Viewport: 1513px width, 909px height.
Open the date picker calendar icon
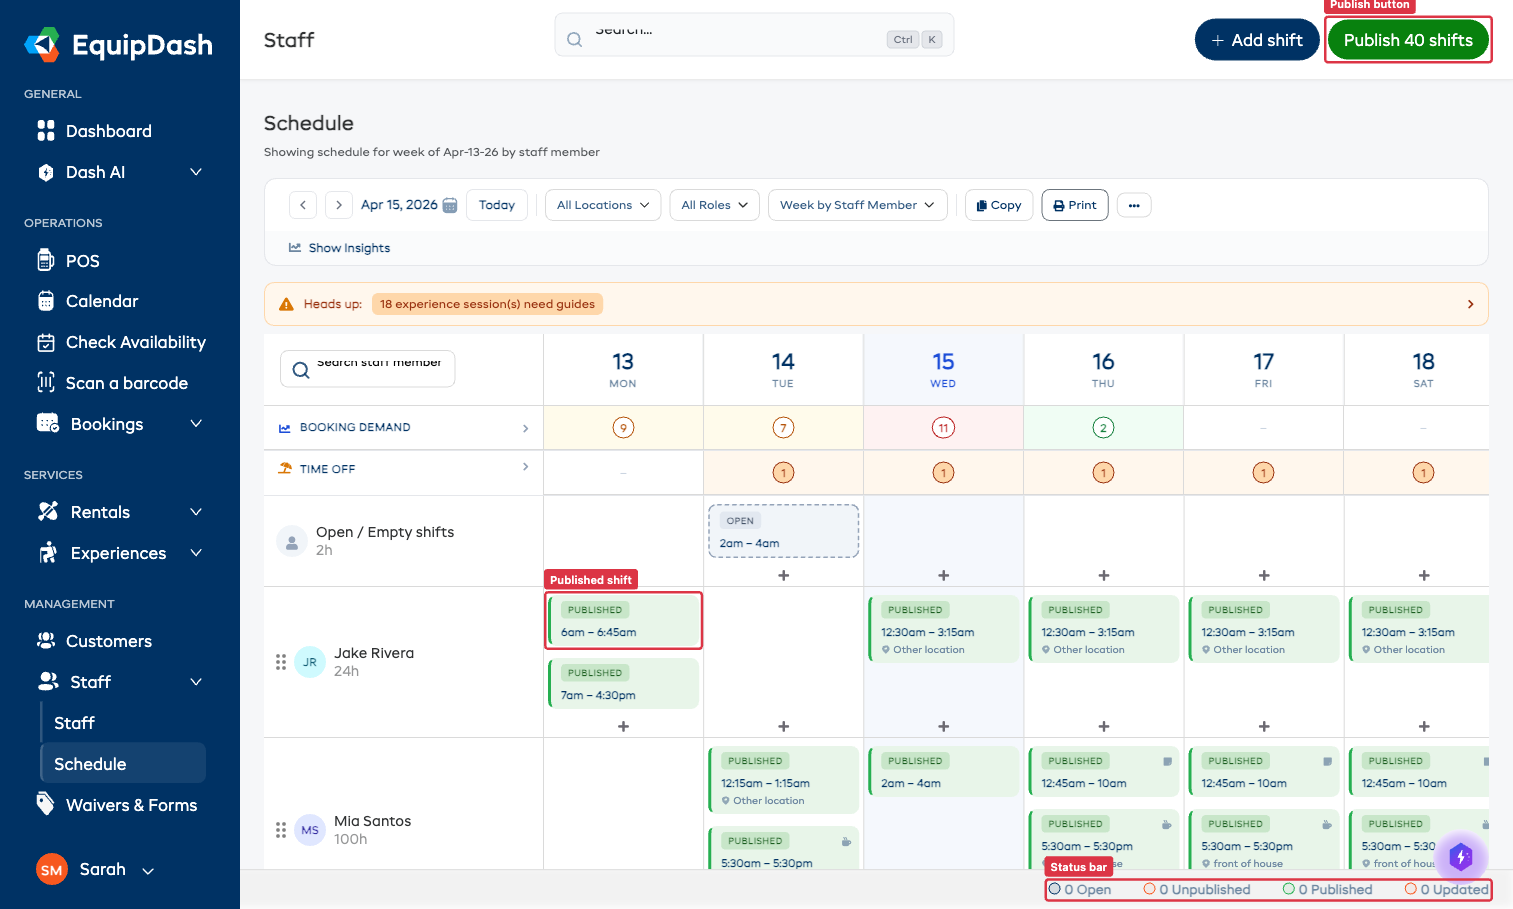pyautogui.click(x=450, y=205)
